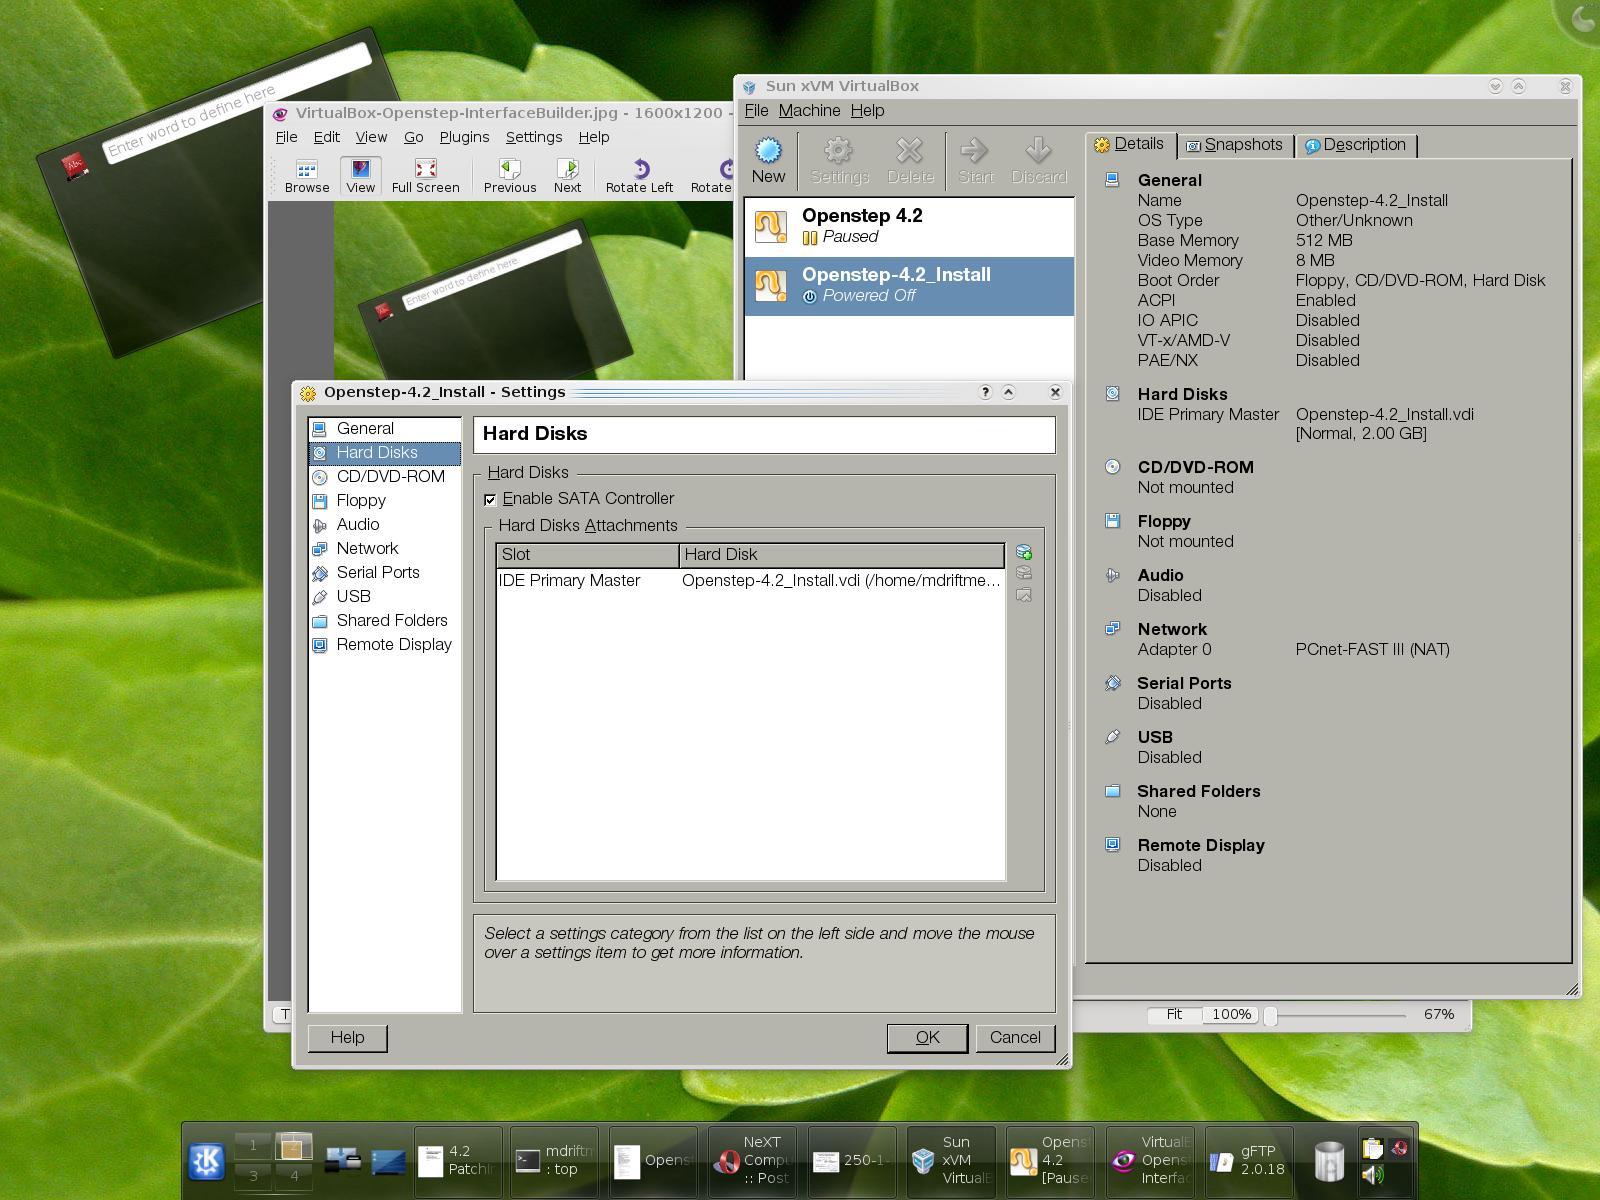This screenshot has height=1200, width=1600.
Task: Toggle the View mode button in image viewer
Action: tap(360, 175)
